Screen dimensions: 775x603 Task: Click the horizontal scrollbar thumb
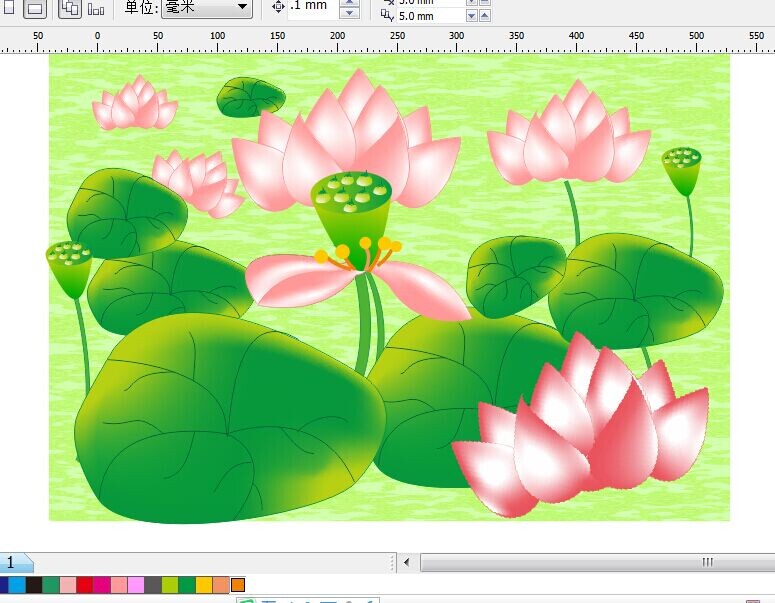click(x=706, y=563)
